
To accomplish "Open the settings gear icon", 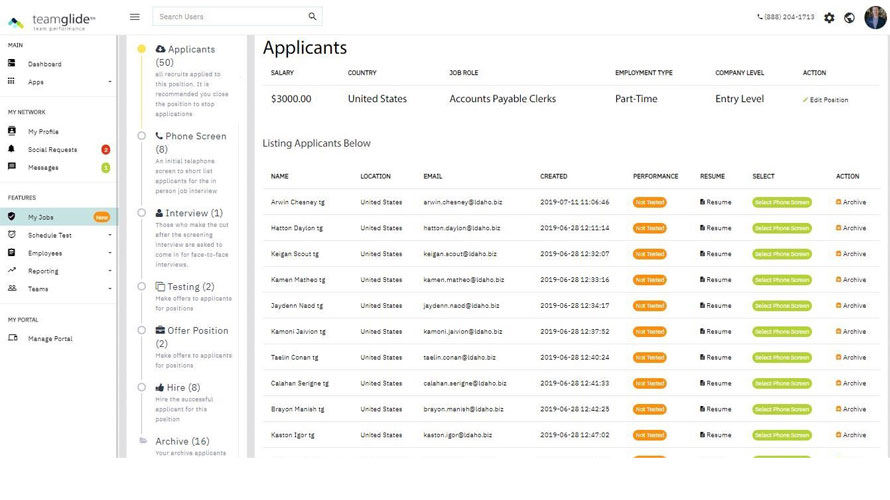I will tap(829, 18).
